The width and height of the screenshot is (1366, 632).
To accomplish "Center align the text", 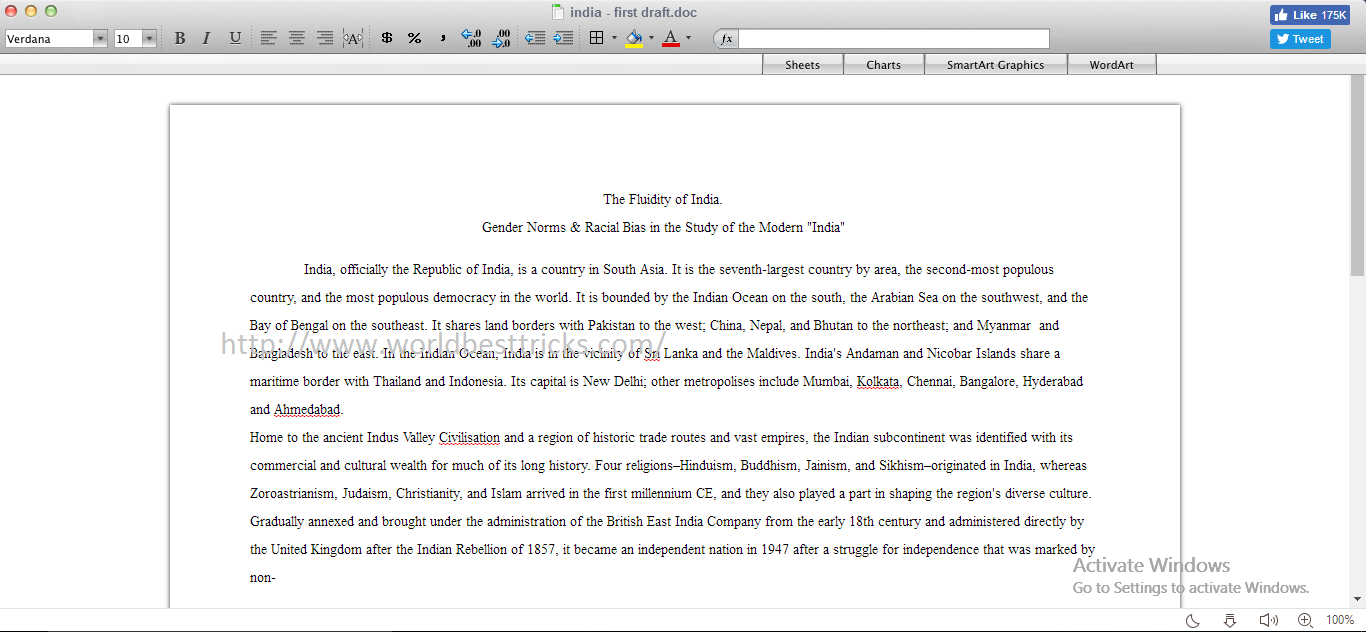I will (x=297, y=38).
